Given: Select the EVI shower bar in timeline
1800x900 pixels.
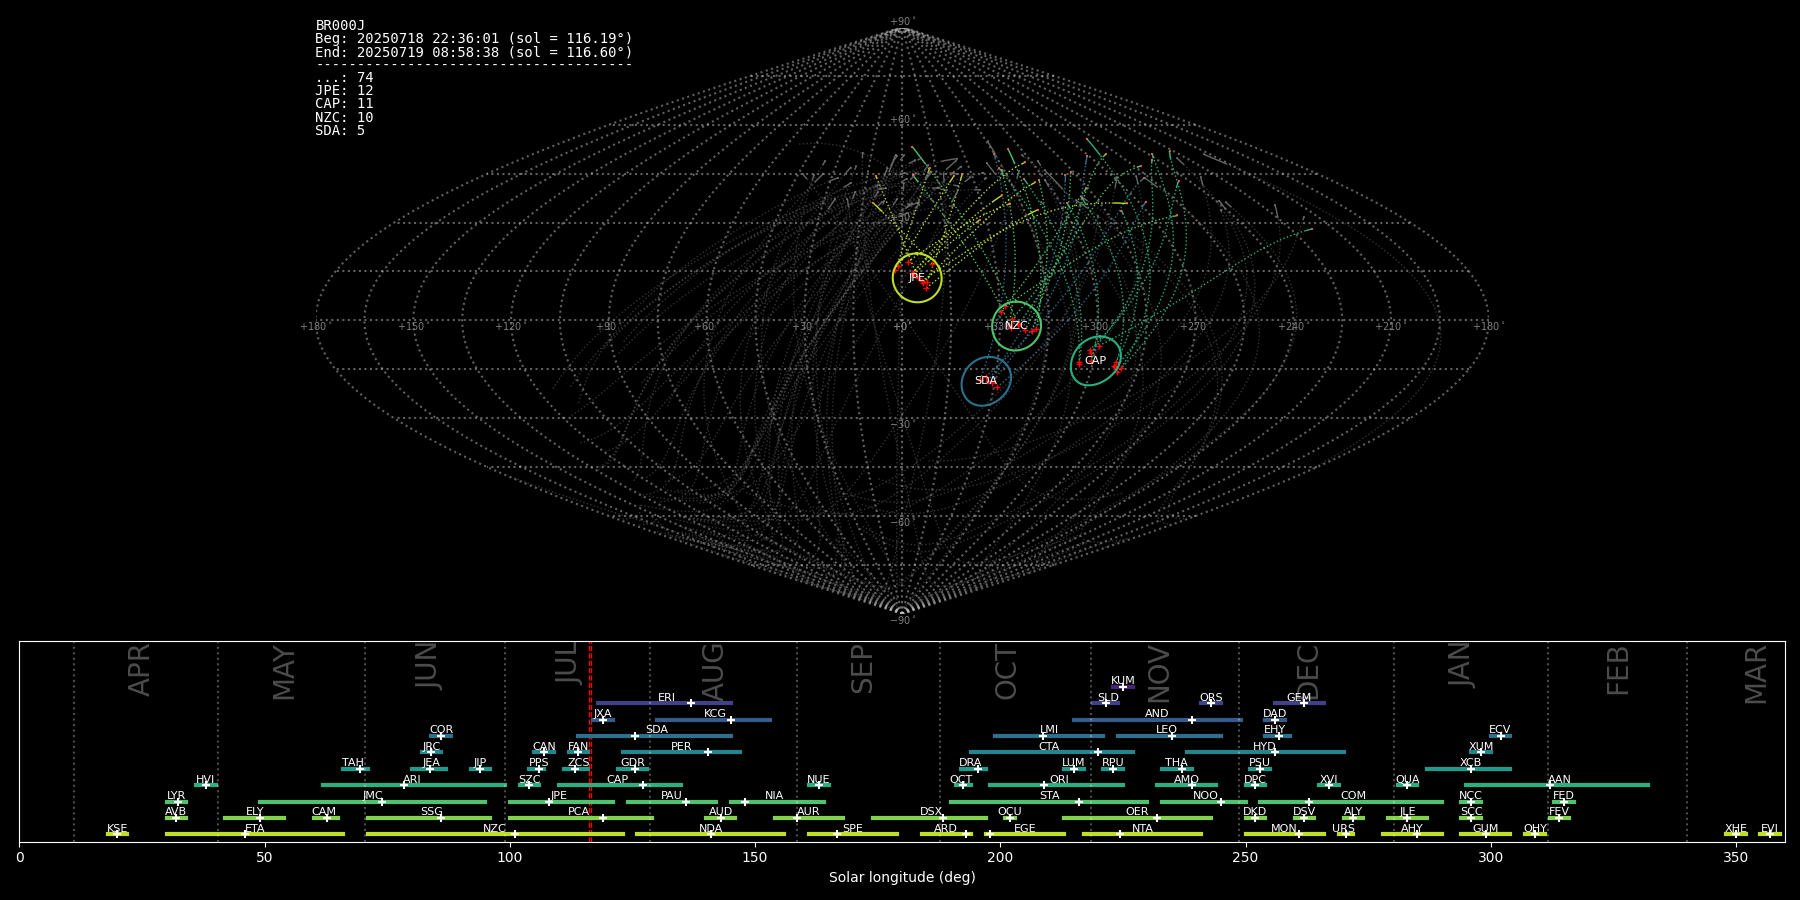Looking at the screenshot, I should pyautogui.click(x=1770, y=834).
